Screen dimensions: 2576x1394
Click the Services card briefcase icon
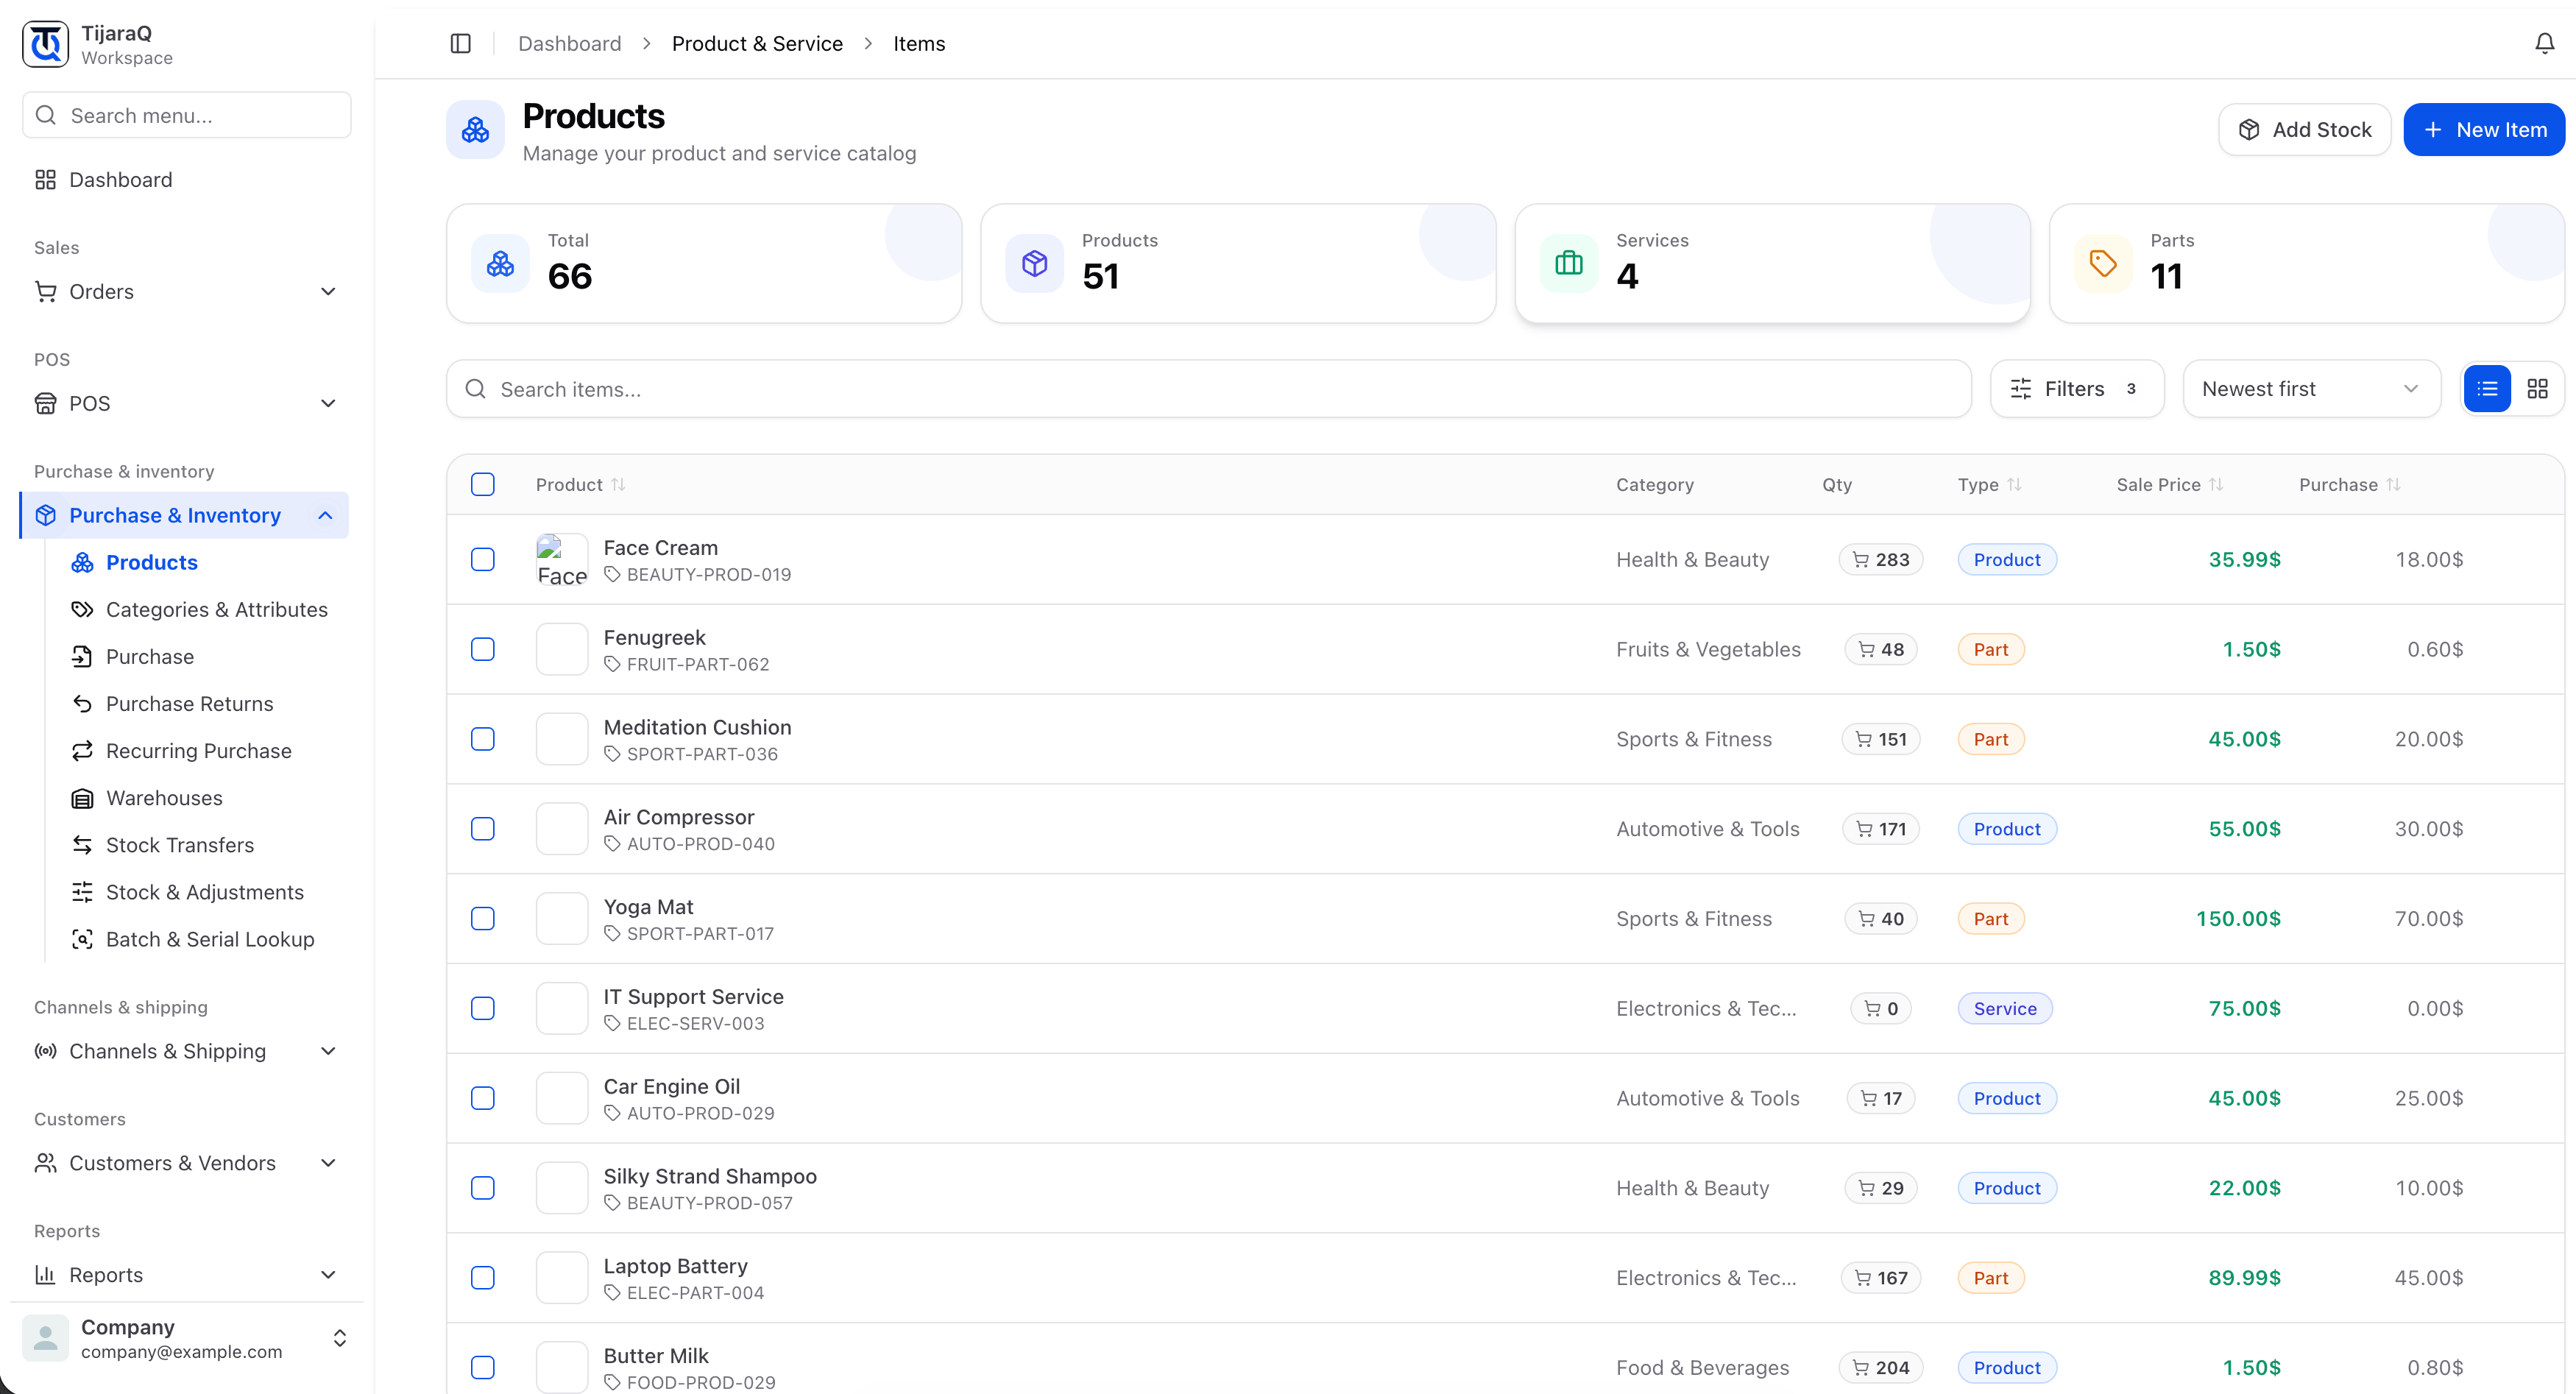(x=1569, y=264)
